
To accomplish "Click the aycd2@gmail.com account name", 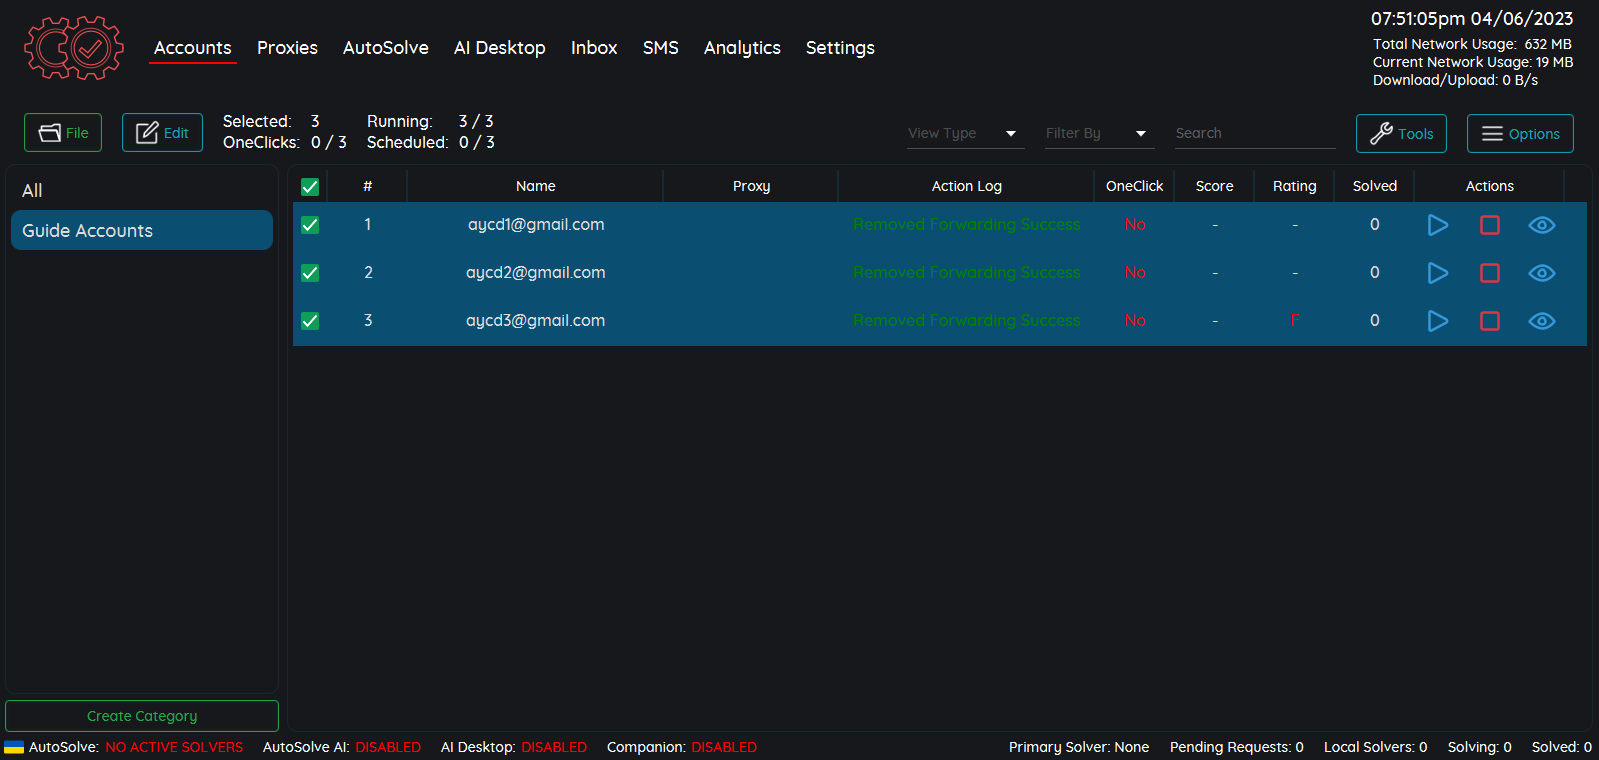I will pos(536,273).
